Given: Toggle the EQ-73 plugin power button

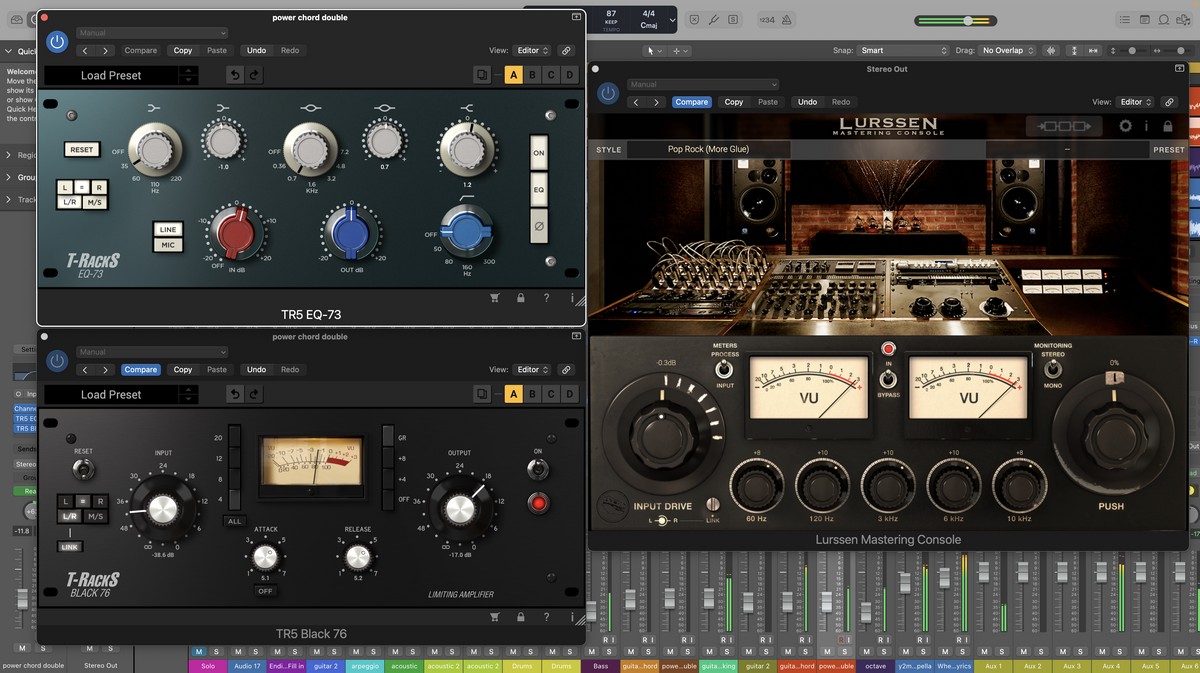Looking at the screenshot, I should [57, 42].
